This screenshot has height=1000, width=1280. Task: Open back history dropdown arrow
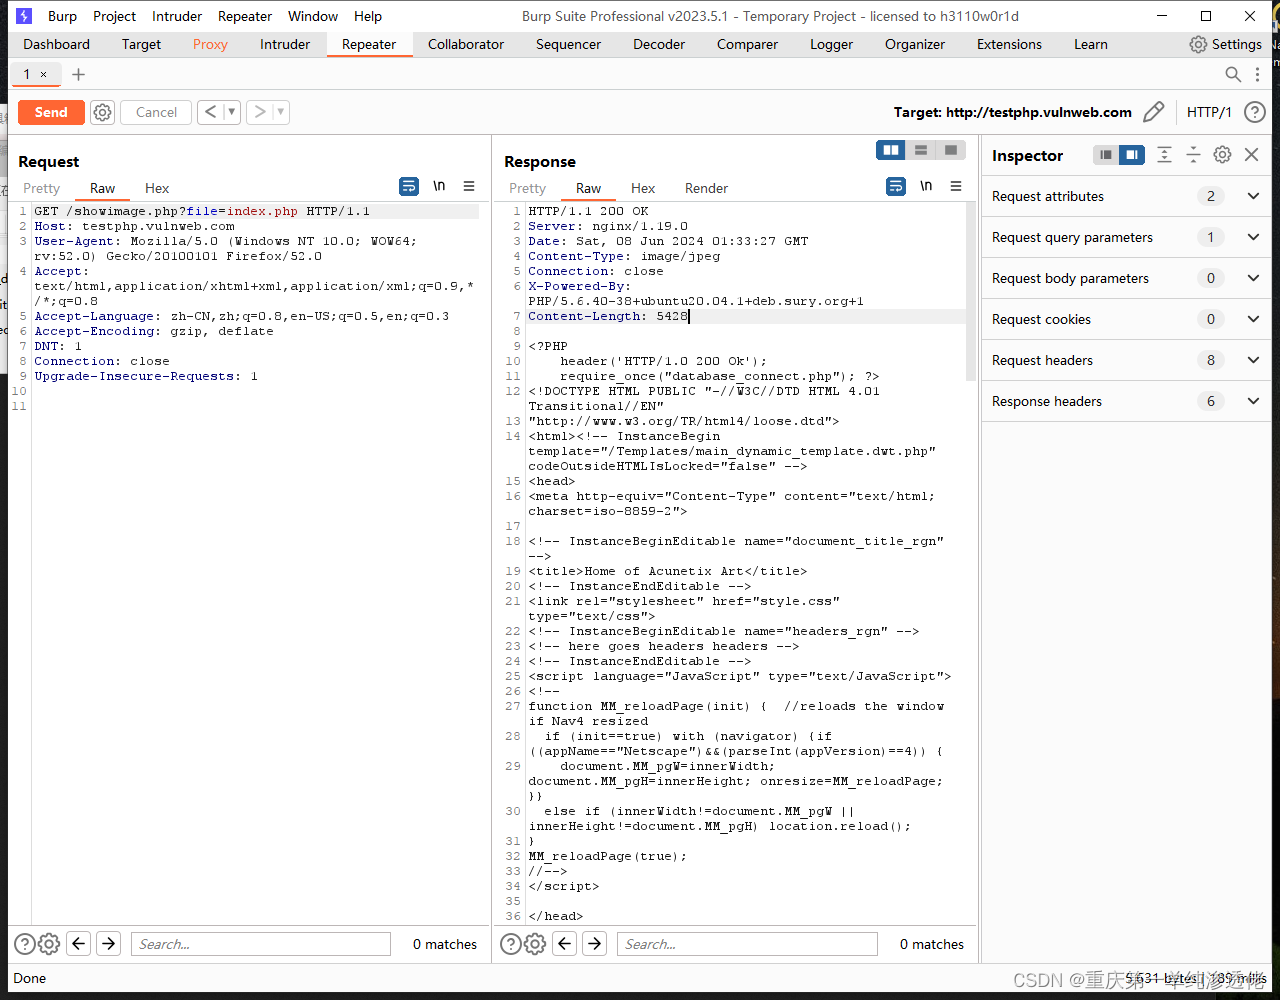click(x=232, y=112)
